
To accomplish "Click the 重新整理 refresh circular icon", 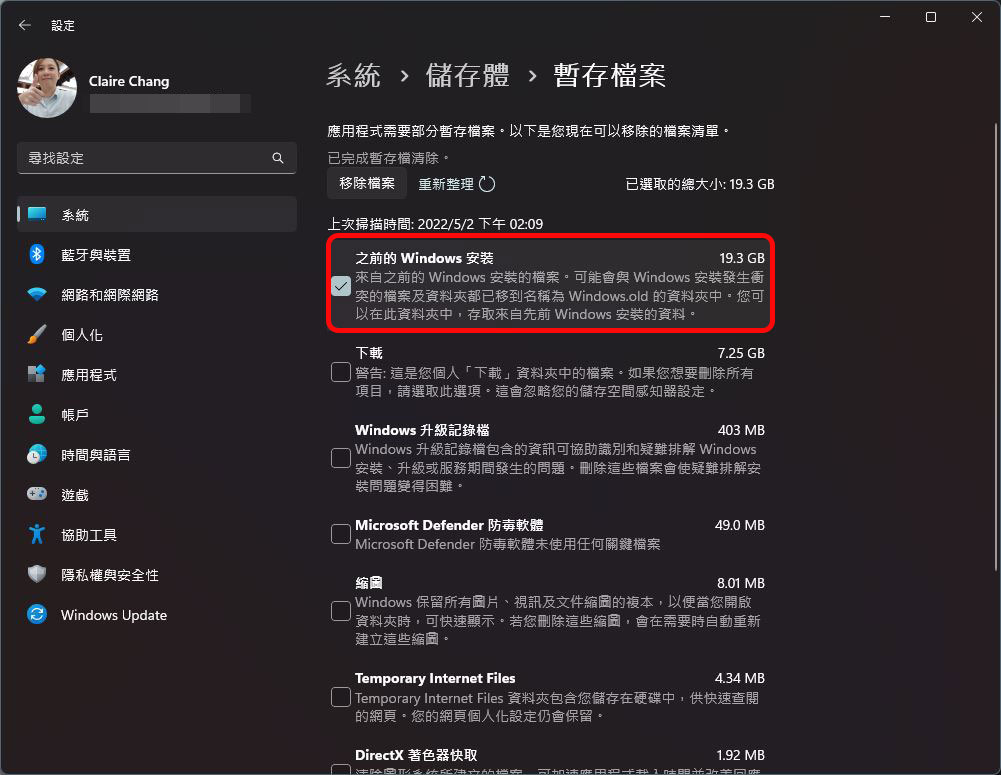I will point(487,184).
